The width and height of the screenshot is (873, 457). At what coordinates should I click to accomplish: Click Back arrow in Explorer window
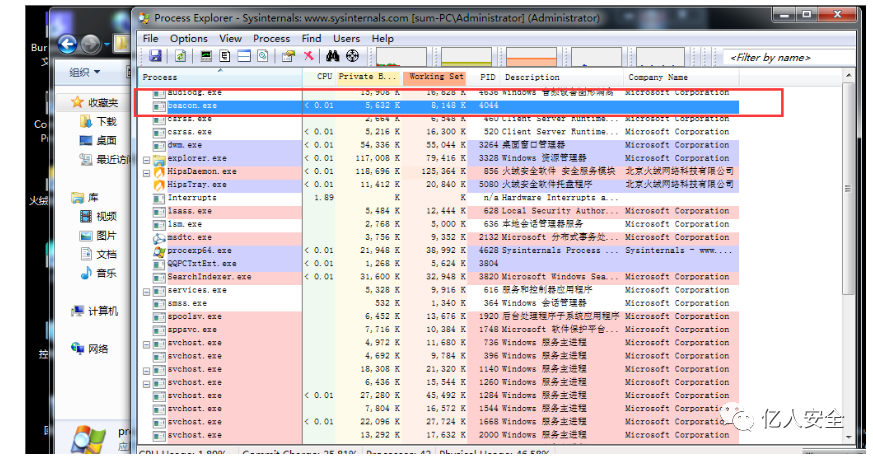click(x=67, y=44)
